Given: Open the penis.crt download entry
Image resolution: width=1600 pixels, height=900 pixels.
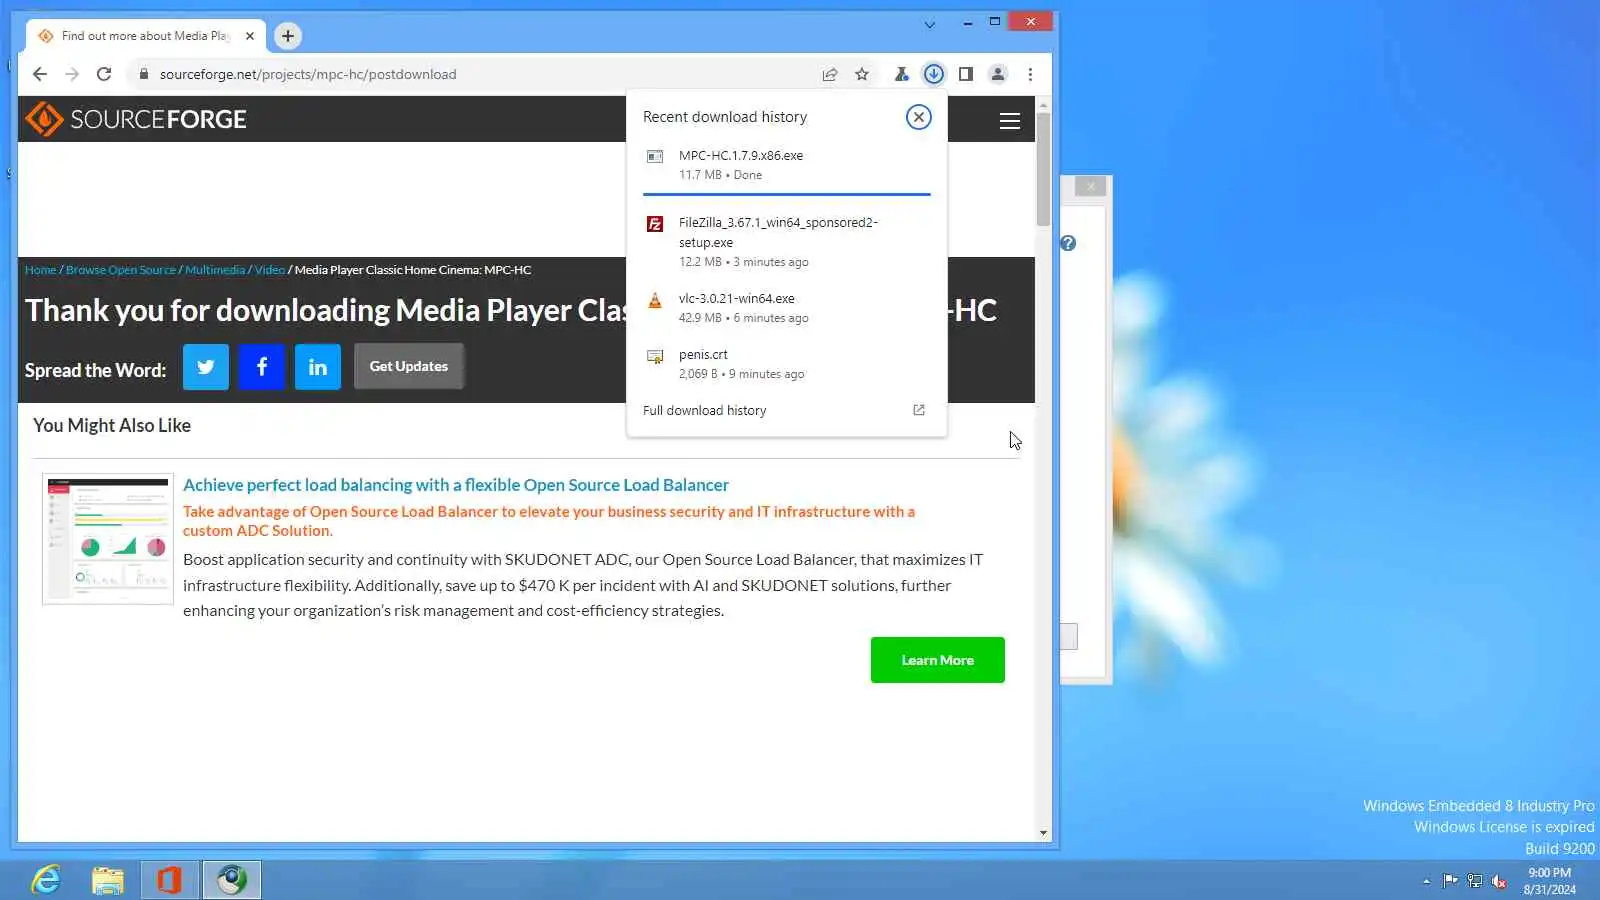Looking at the screenshot, I should (787, 364).
